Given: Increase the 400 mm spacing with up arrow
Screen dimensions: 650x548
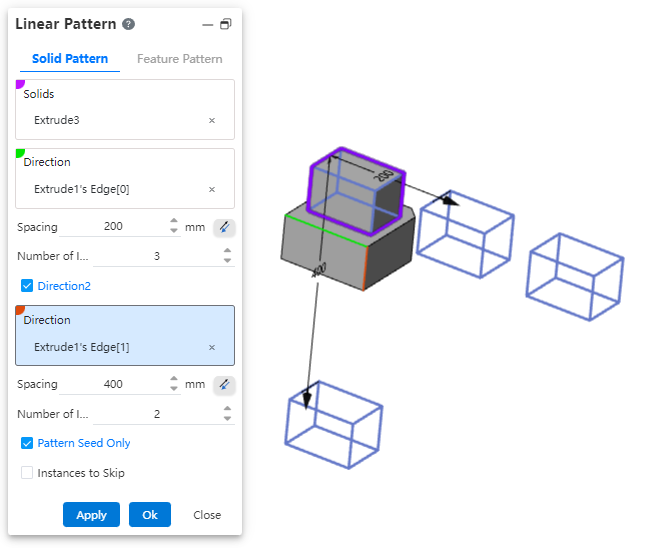Looking at the screenshot, I should click(x=174, y=379).
